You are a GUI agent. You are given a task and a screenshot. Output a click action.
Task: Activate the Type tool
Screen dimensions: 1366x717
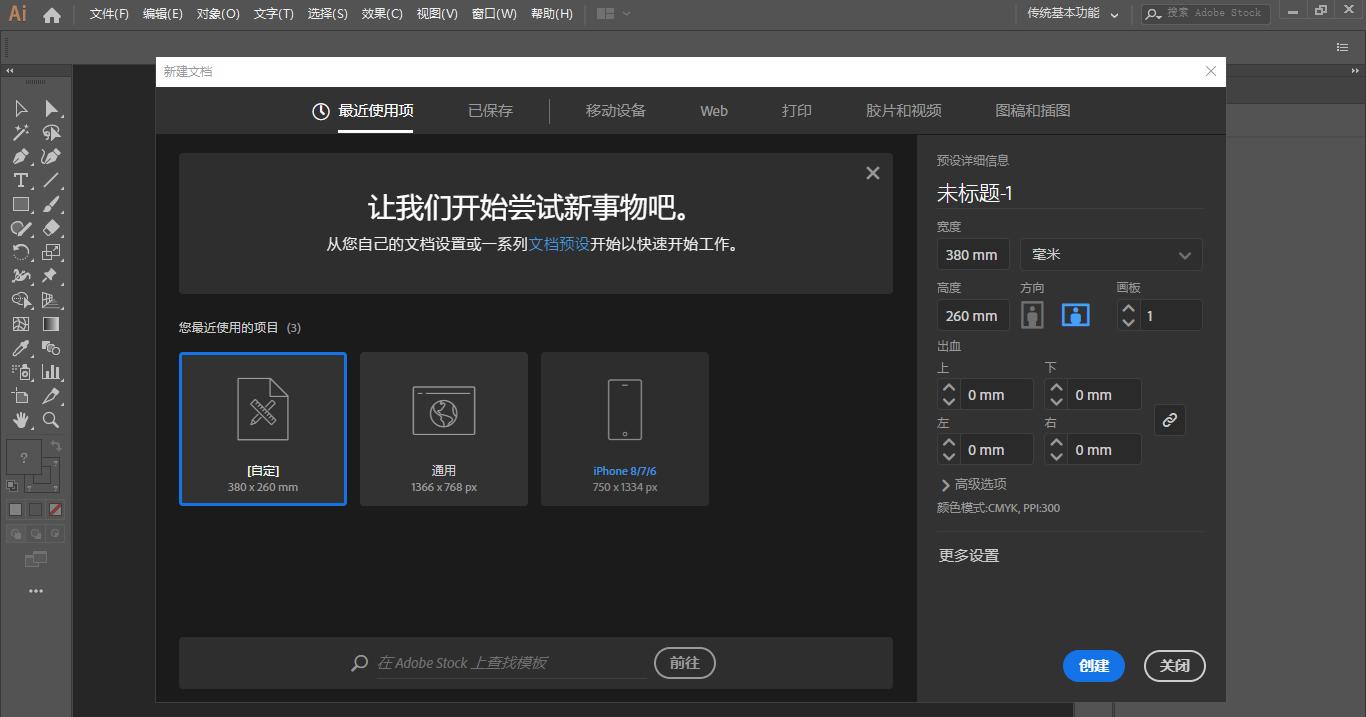(20, 180)
